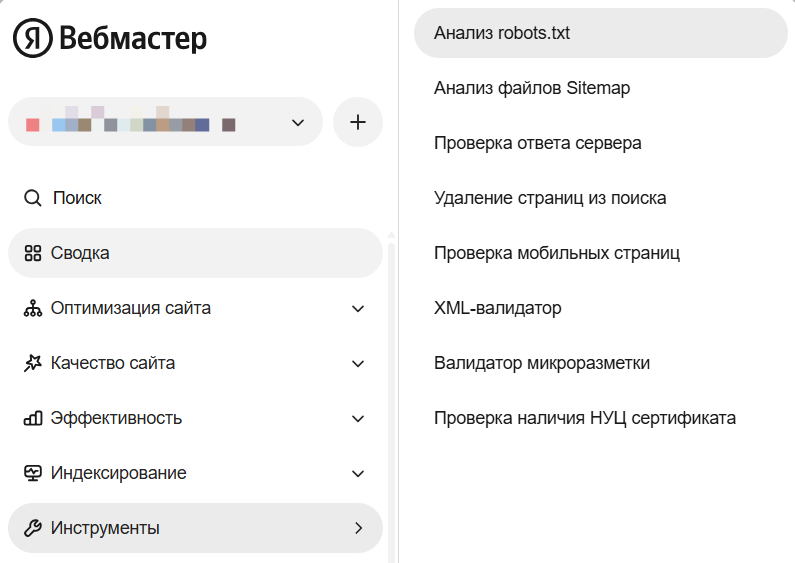Open Эффективность menu item
The width and height of the screenshot is (795, 563).
tap(195, 418)
